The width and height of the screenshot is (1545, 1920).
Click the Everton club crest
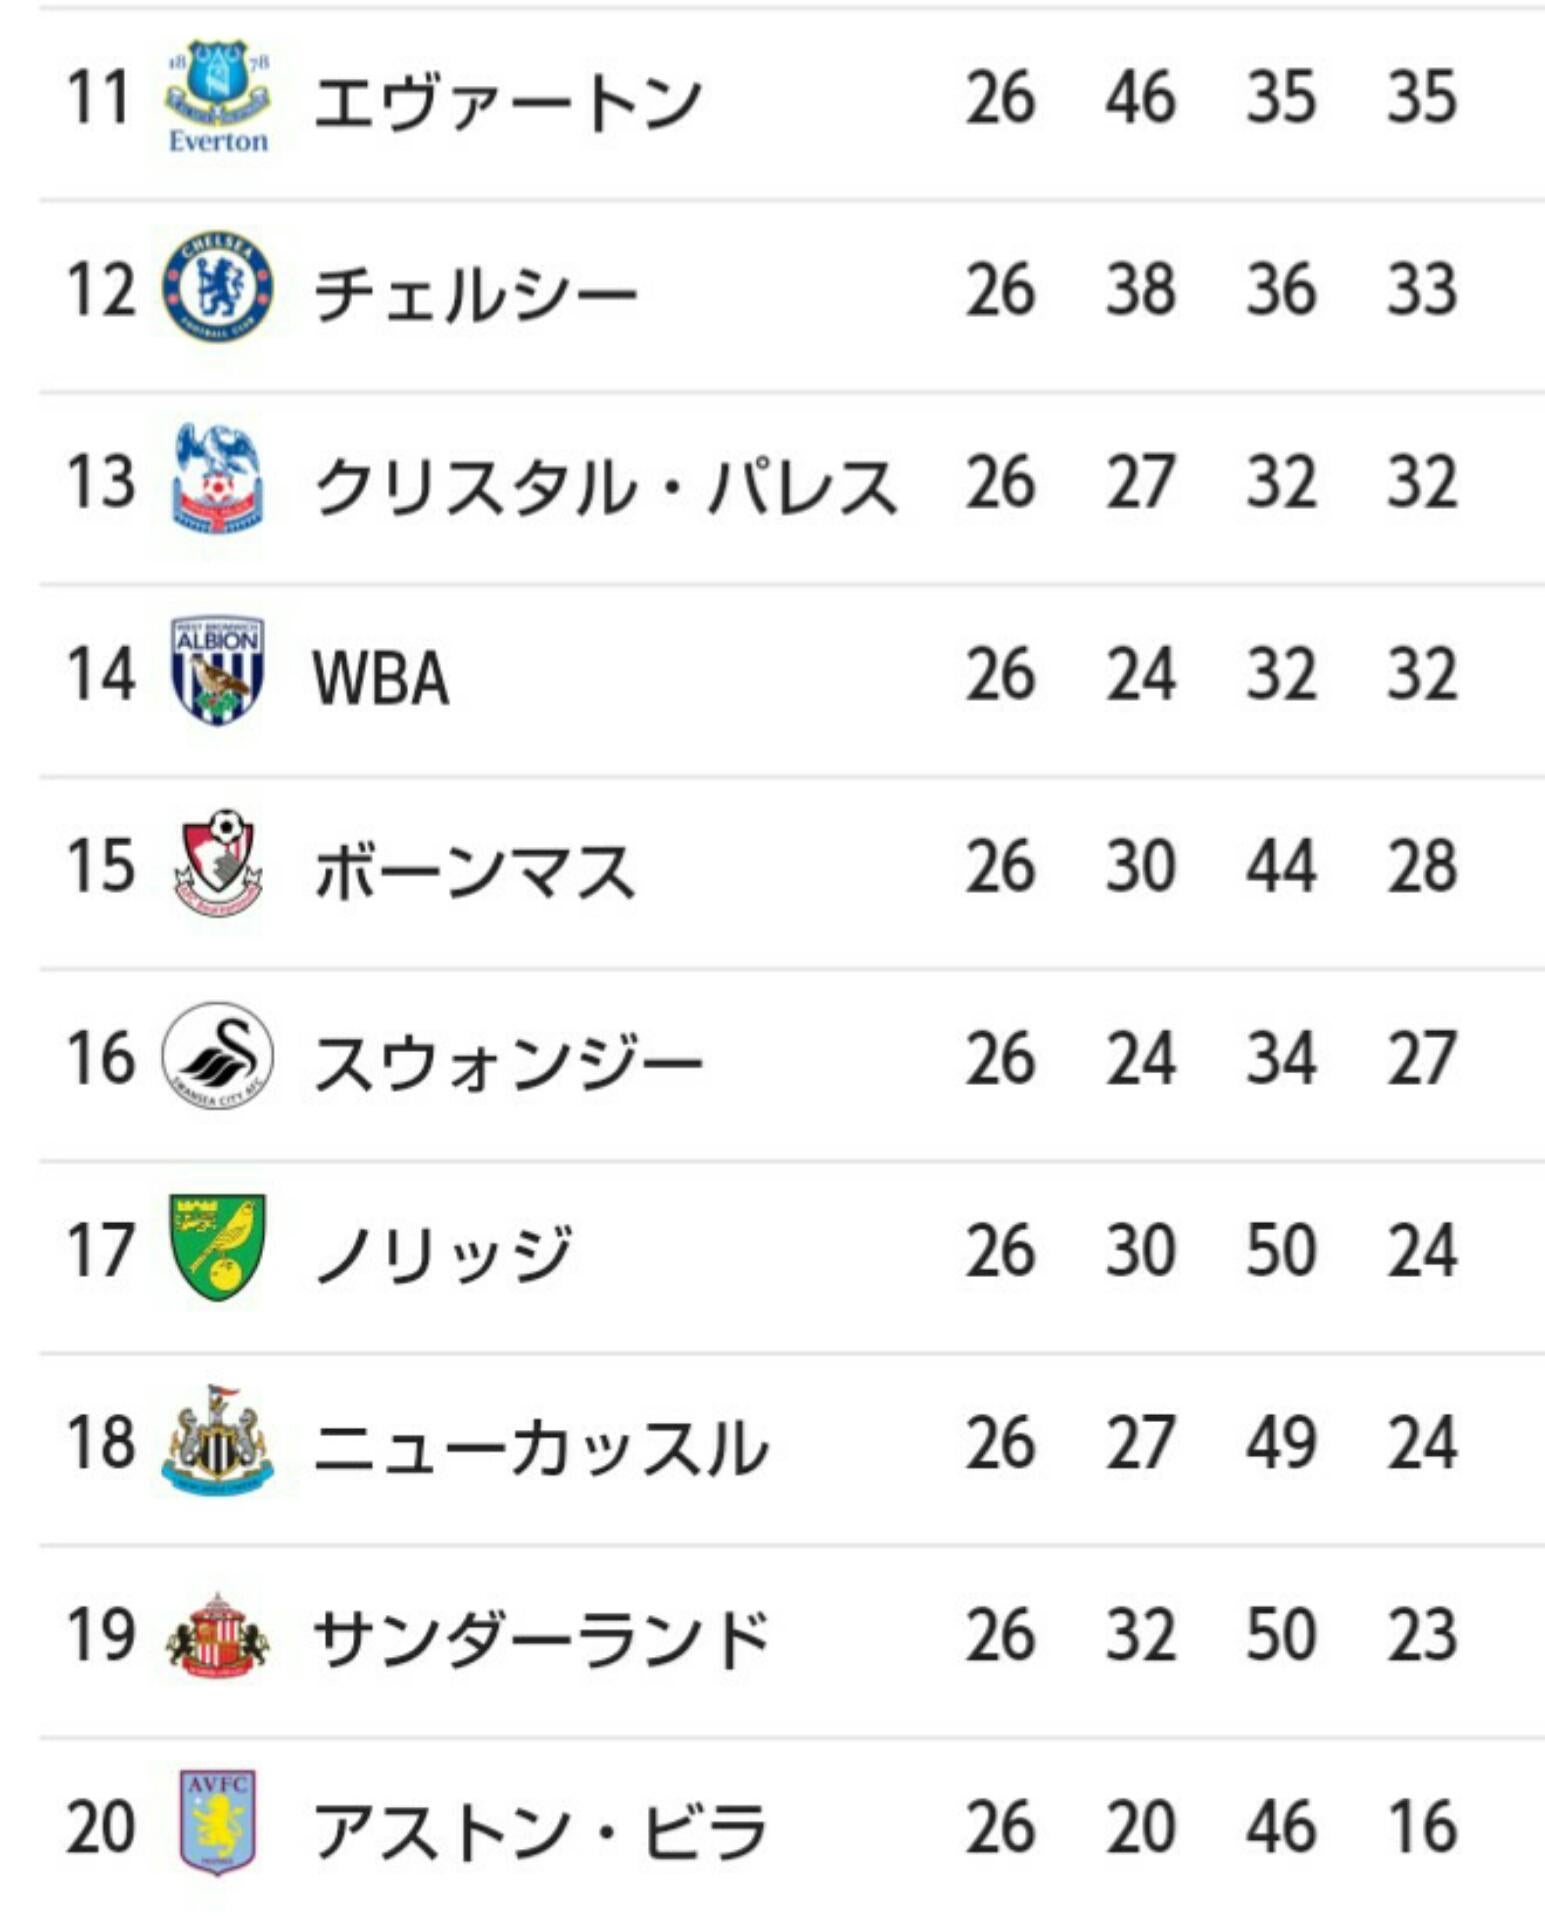[218, 97]
